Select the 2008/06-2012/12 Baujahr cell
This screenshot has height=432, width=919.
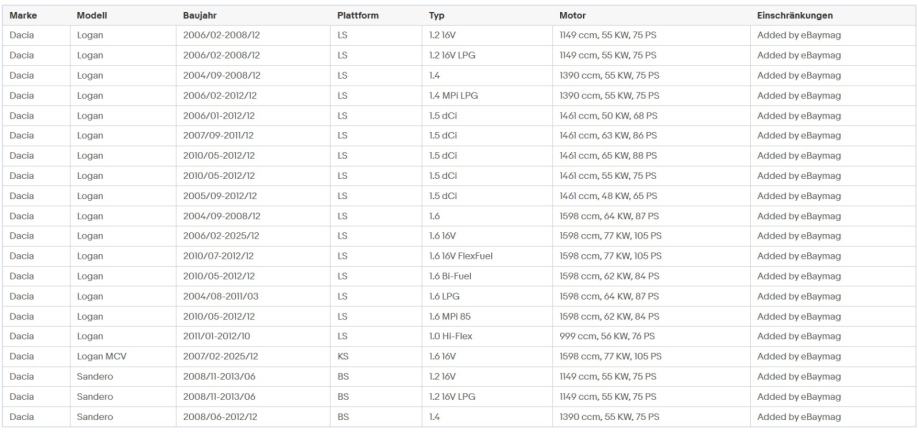tap(221, 416)
